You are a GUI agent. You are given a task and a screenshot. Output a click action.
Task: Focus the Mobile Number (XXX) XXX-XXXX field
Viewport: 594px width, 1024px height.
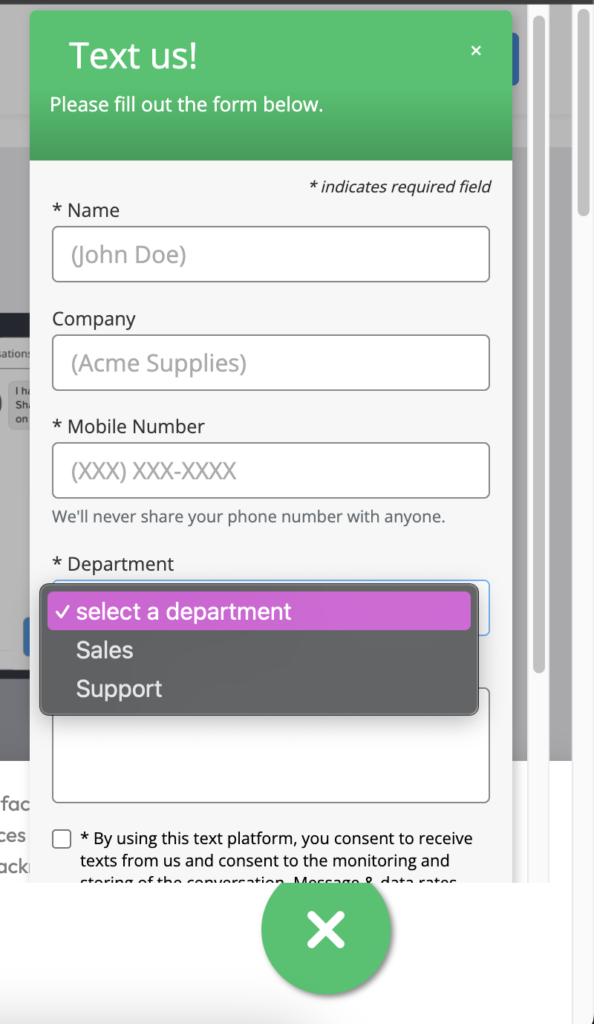tap(271, 470)
